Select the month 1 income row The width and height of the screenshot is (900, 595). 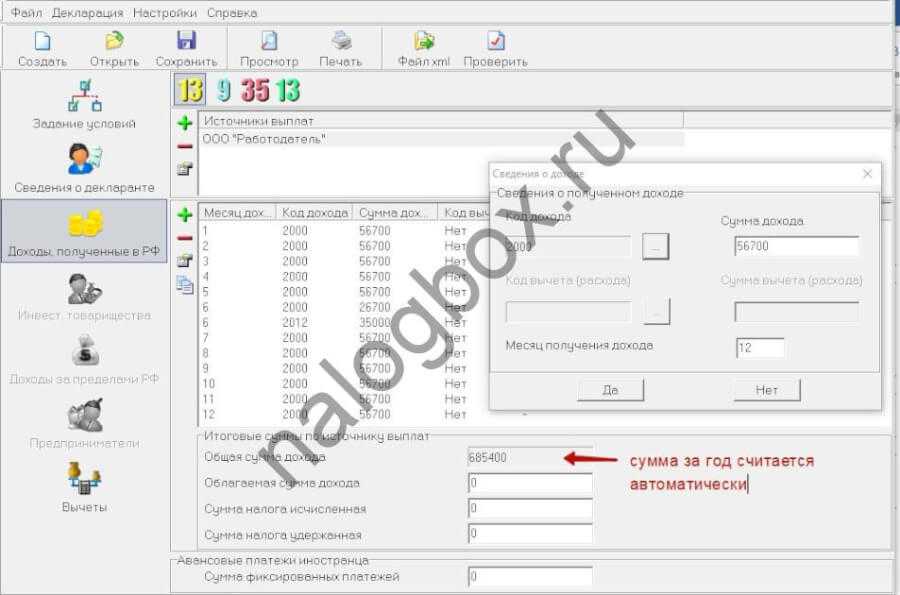tap(343, 231)
